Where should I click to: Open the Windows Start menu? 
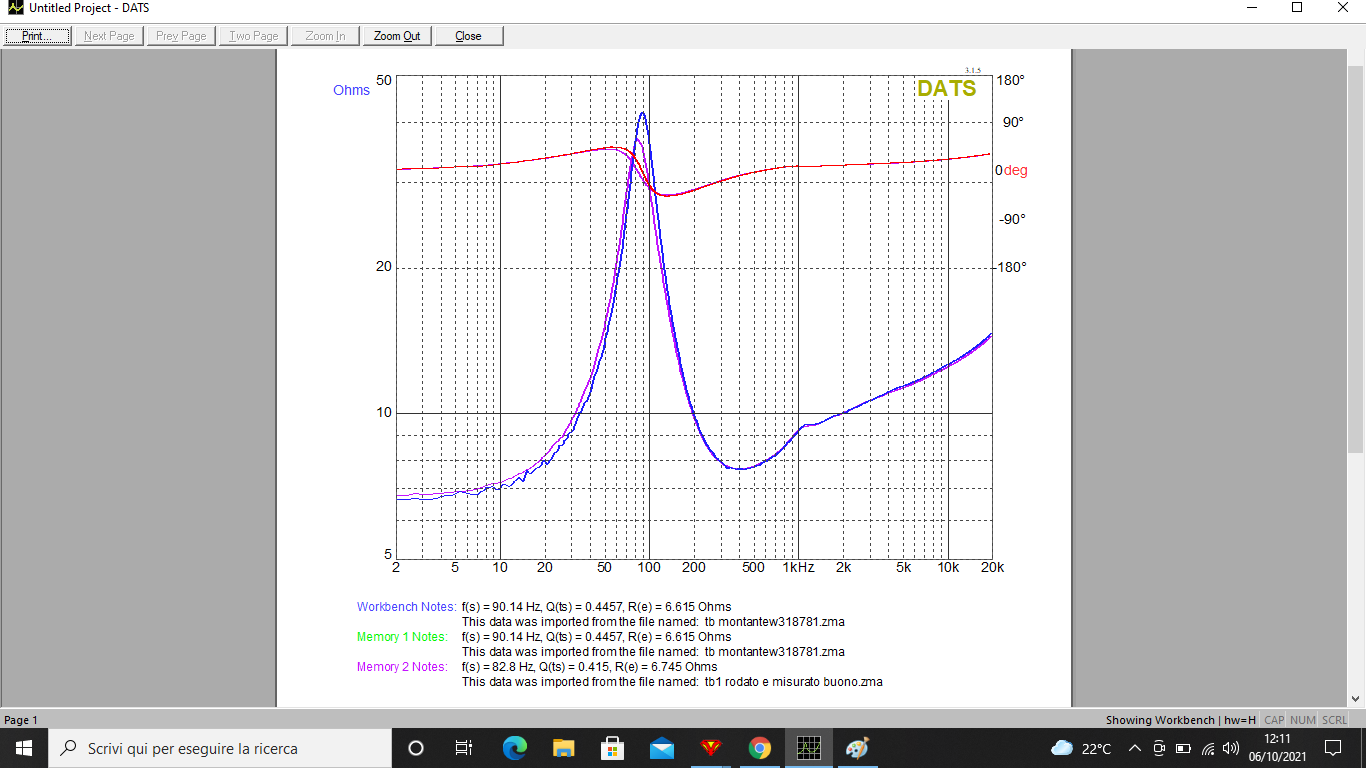24,748
